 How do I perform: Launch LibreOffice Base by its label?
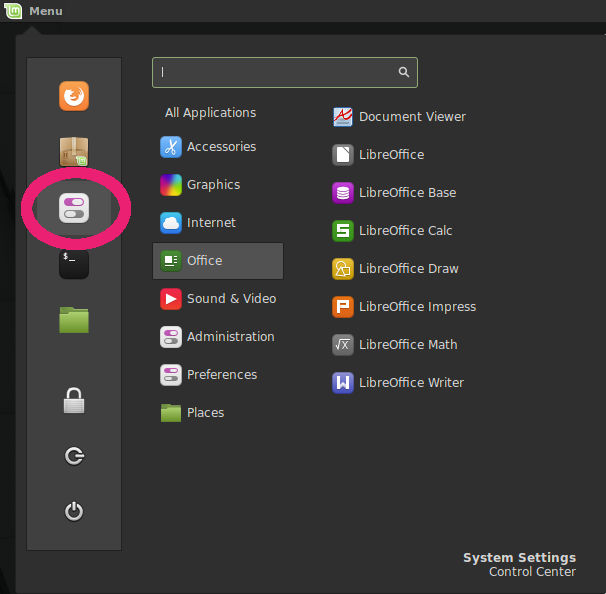(407, 192)
